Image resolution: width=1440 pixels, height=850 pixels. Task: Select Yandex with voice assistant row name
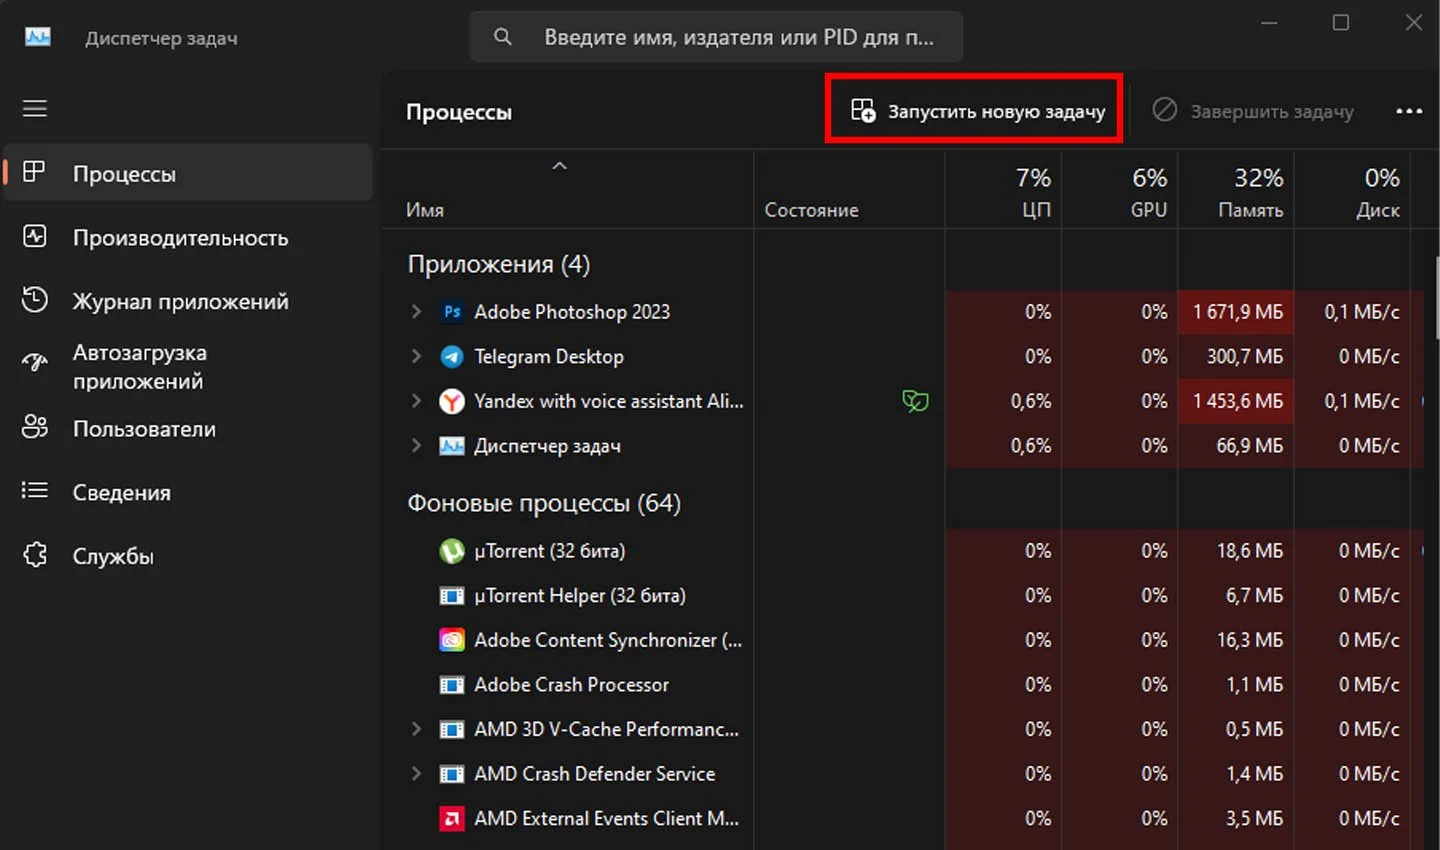coord(609,401)
